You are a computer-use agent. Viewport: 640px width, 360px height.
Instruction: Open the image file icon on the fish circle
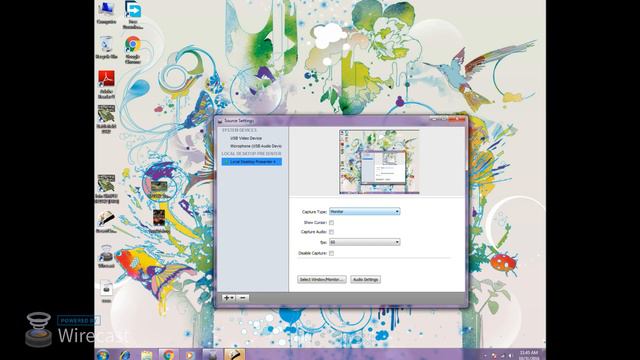click(159, 189)
